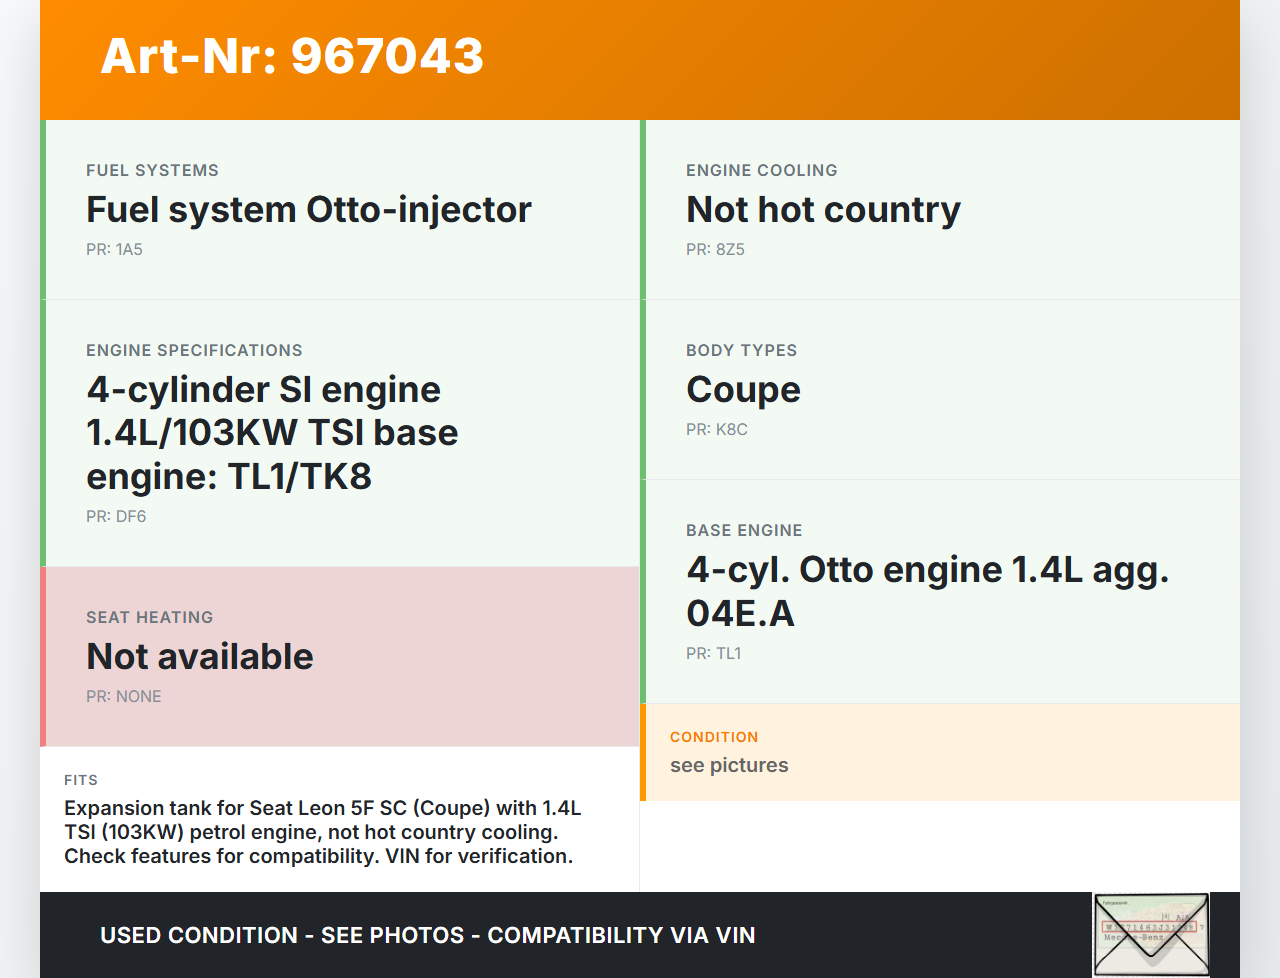
Task: Click the PR: 1A5 code
Action: pyautogui.click(x=114, y=250)
